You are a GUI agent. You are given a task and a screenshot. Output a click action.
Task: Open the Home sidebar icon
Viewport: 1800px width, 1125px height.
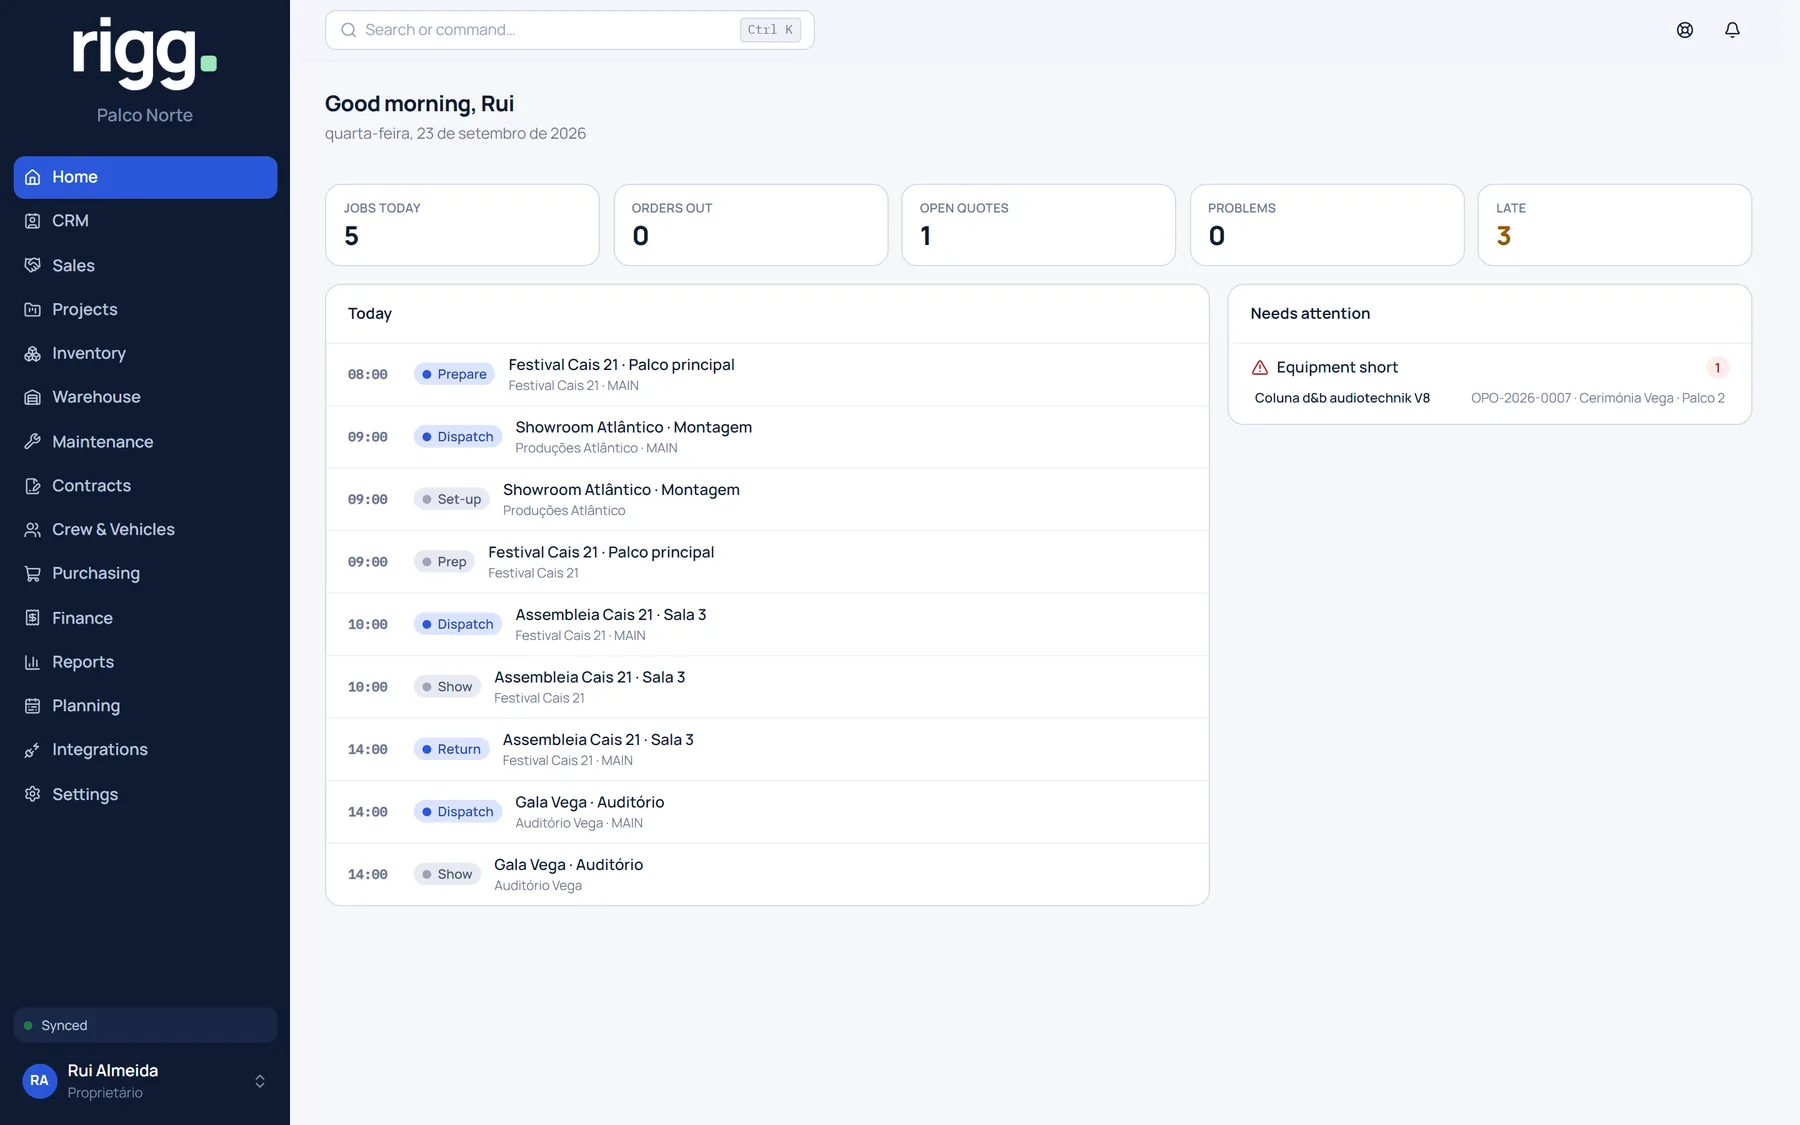click(x=33, y=177)
